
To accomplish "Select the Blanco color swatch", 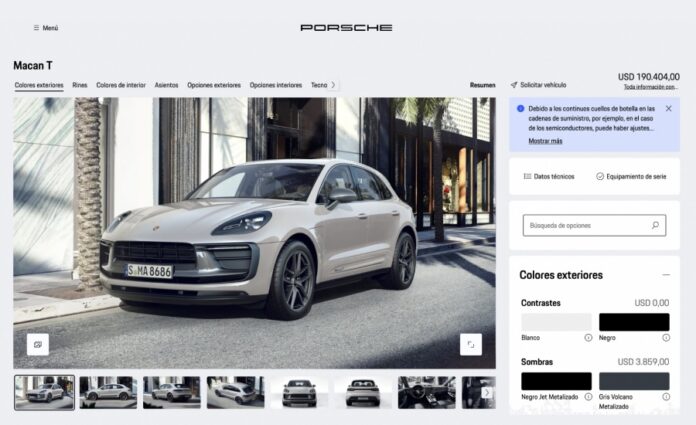I will click(556, 322).
